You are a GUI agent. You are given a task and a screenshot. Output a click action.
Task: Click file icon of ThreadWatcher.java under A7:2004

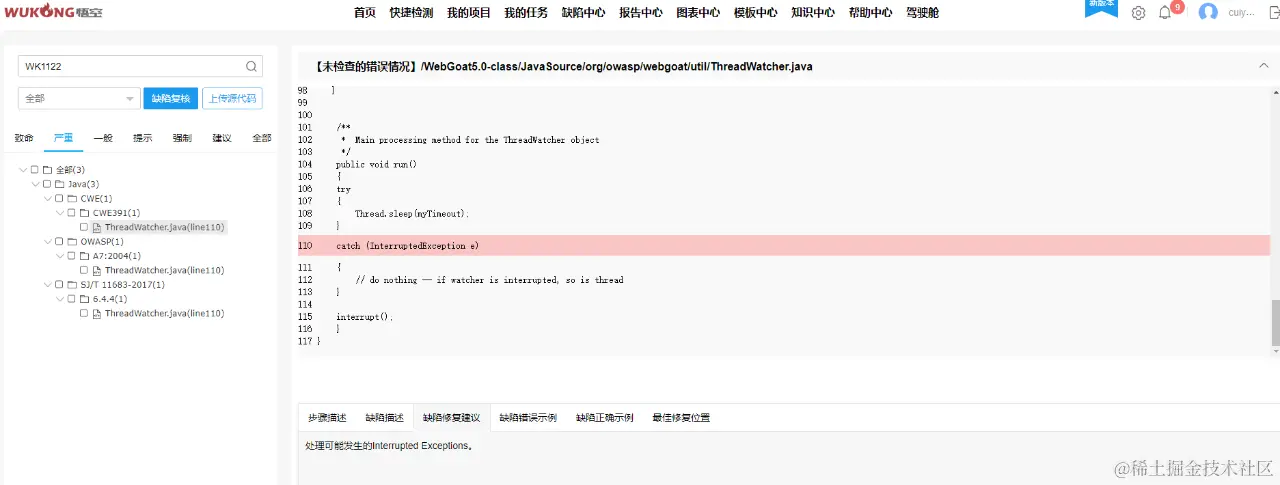pyautogui.click(x=96, y=270)
